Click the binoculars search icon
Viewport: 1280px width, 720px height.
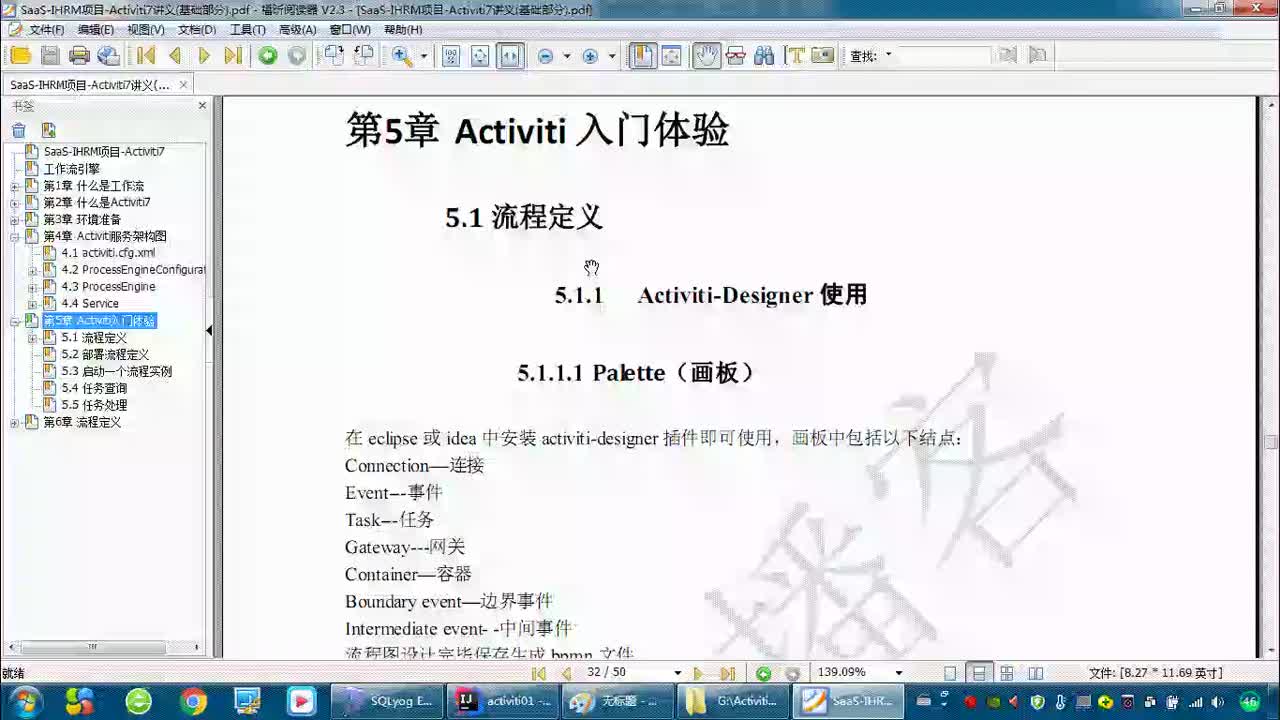tap(764, 56)
